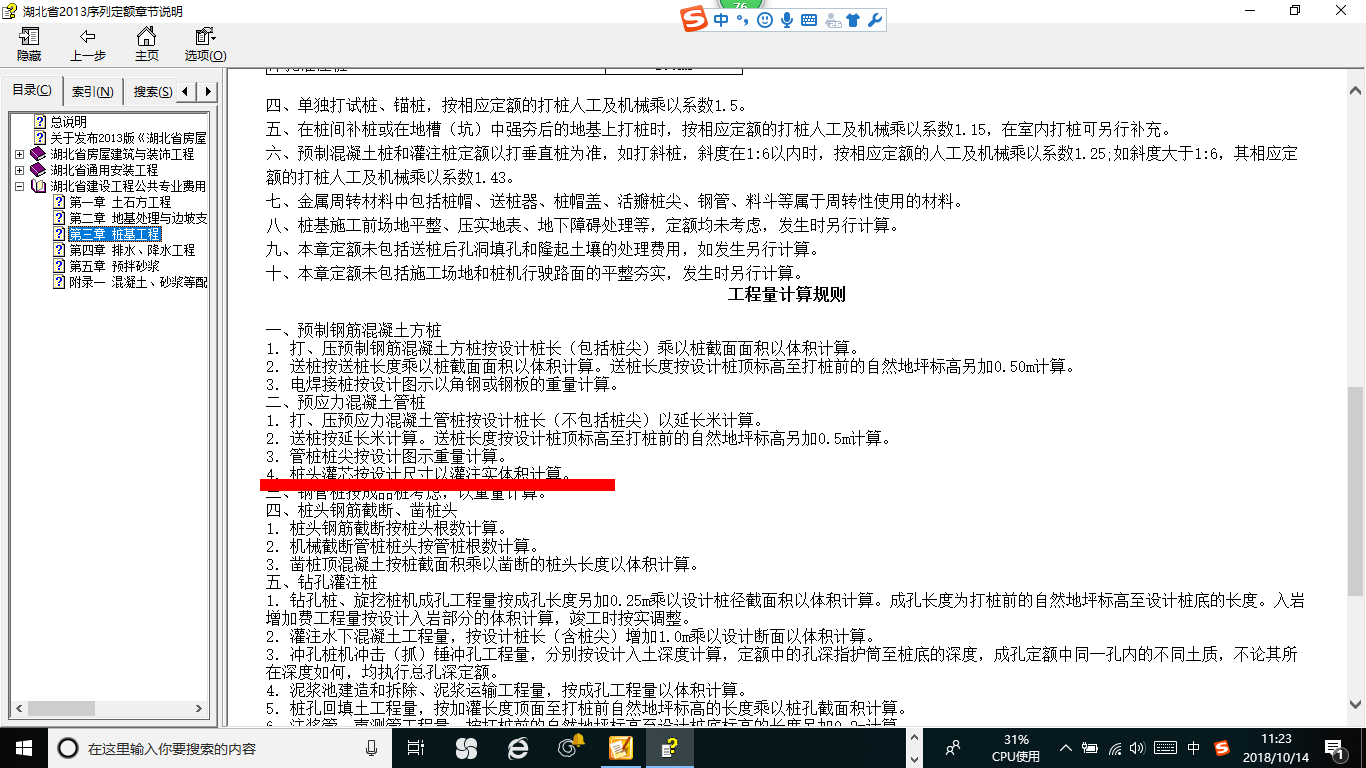Click the taskbar search box 在这里输入你要搜索的内容
1366x768 pixels.
pos(220,748)
